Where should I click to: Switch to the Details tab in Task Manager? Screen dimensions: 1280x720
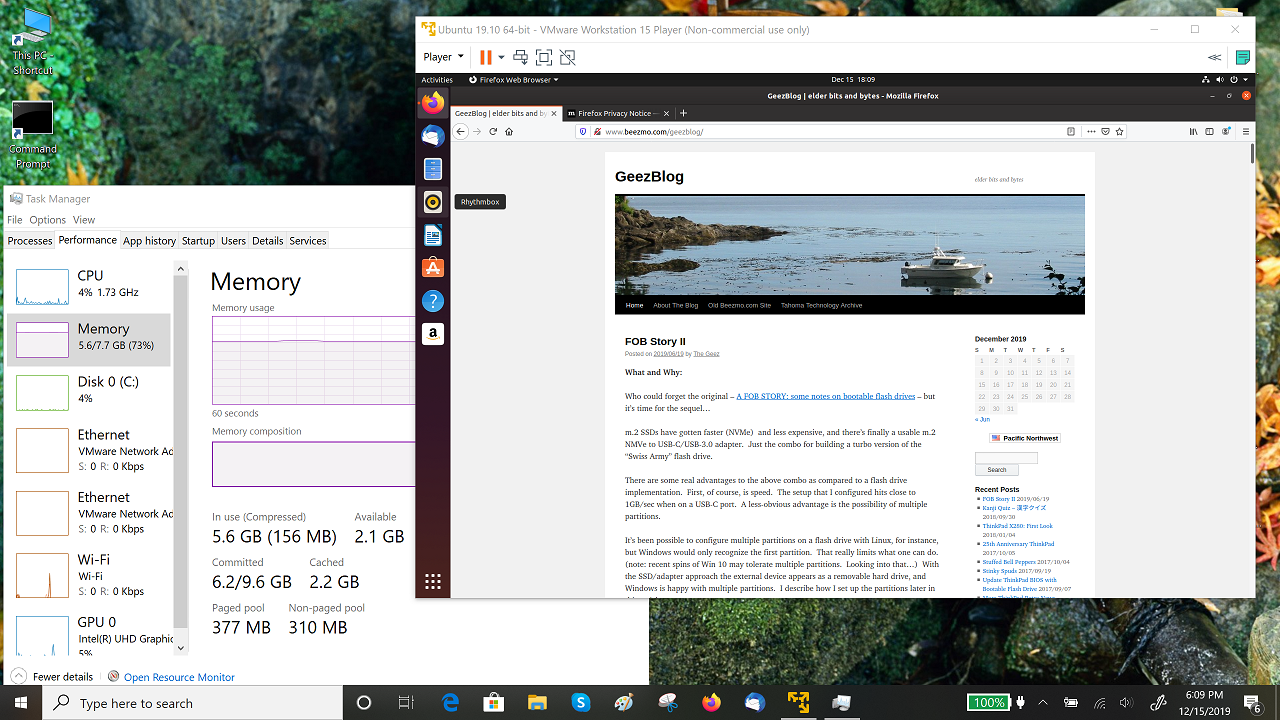click(x=267, y=241)
